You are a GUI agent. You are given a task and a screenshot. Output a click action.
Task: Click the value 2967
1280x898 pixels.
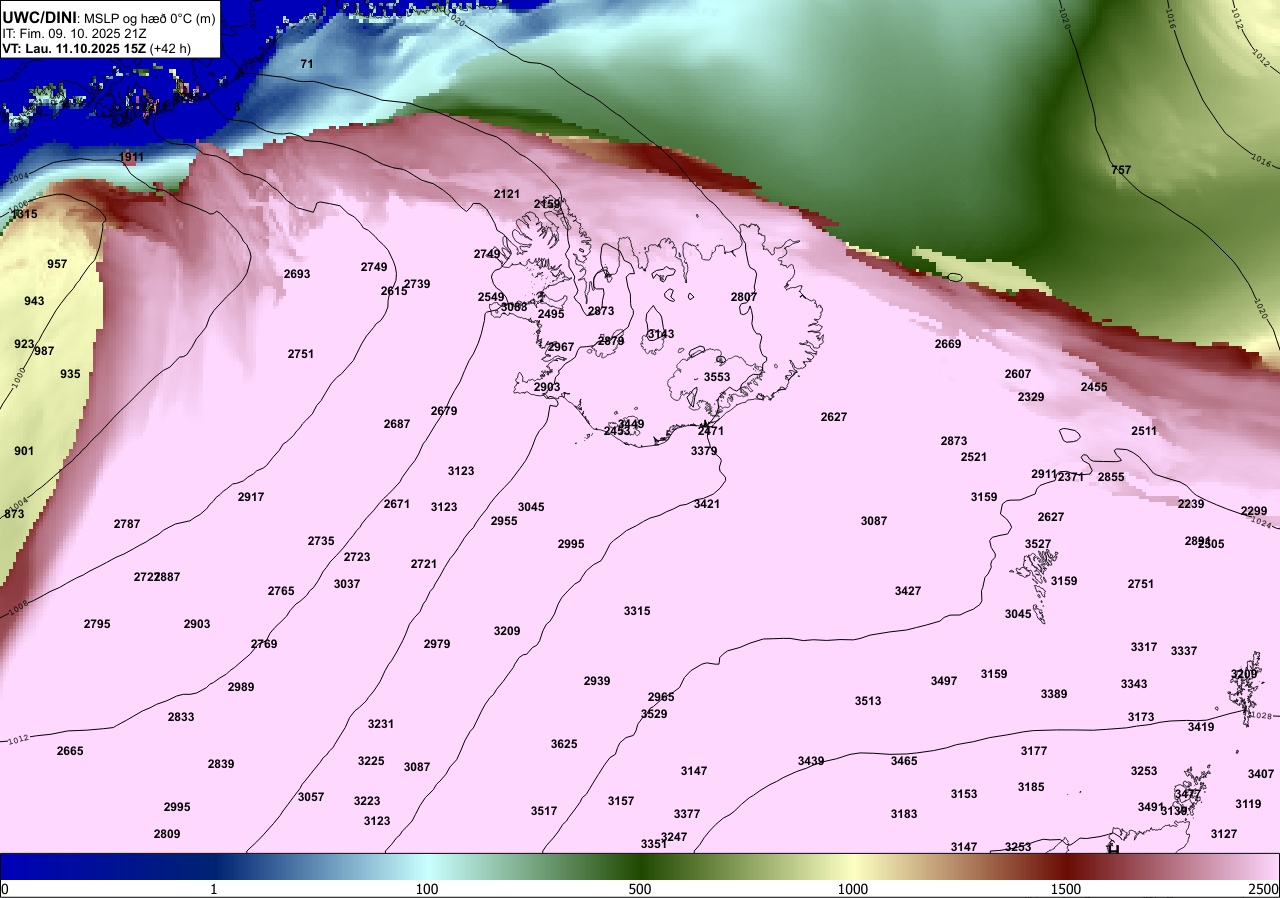click(x=561, y=347)
